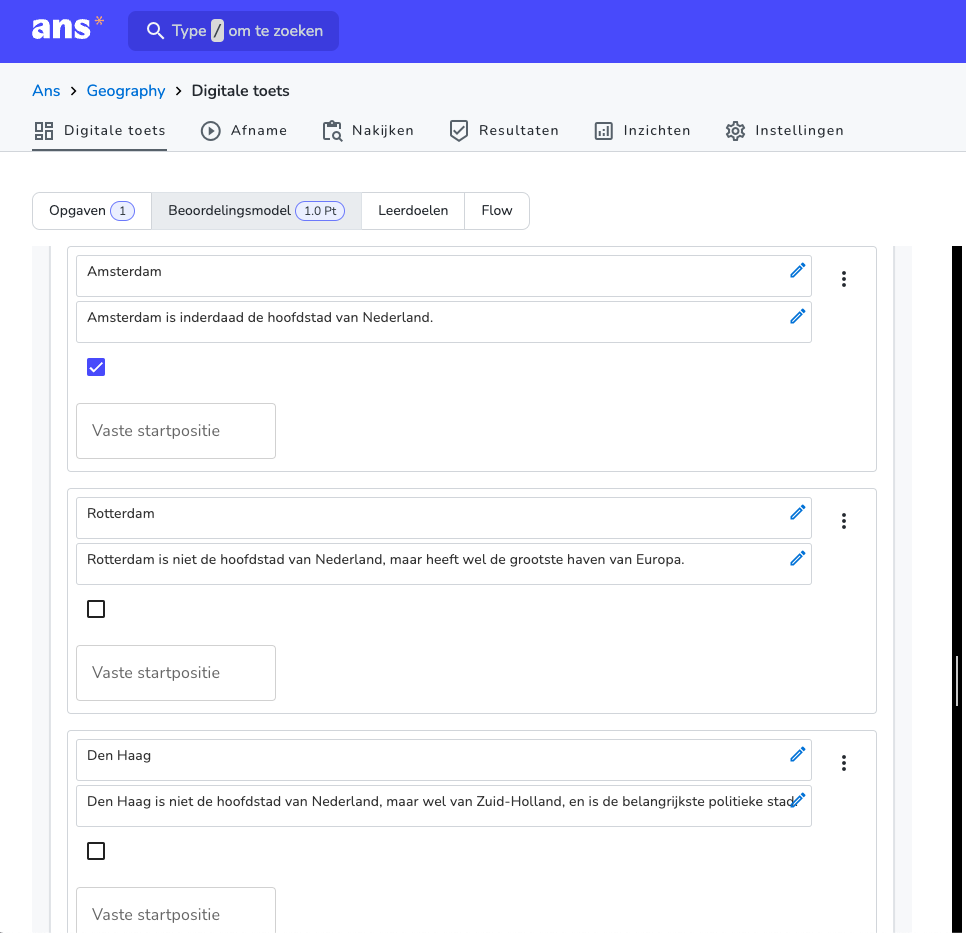Edit the Den Haag answer with pencil icon
966x933 pixels.
coord(798,755)
